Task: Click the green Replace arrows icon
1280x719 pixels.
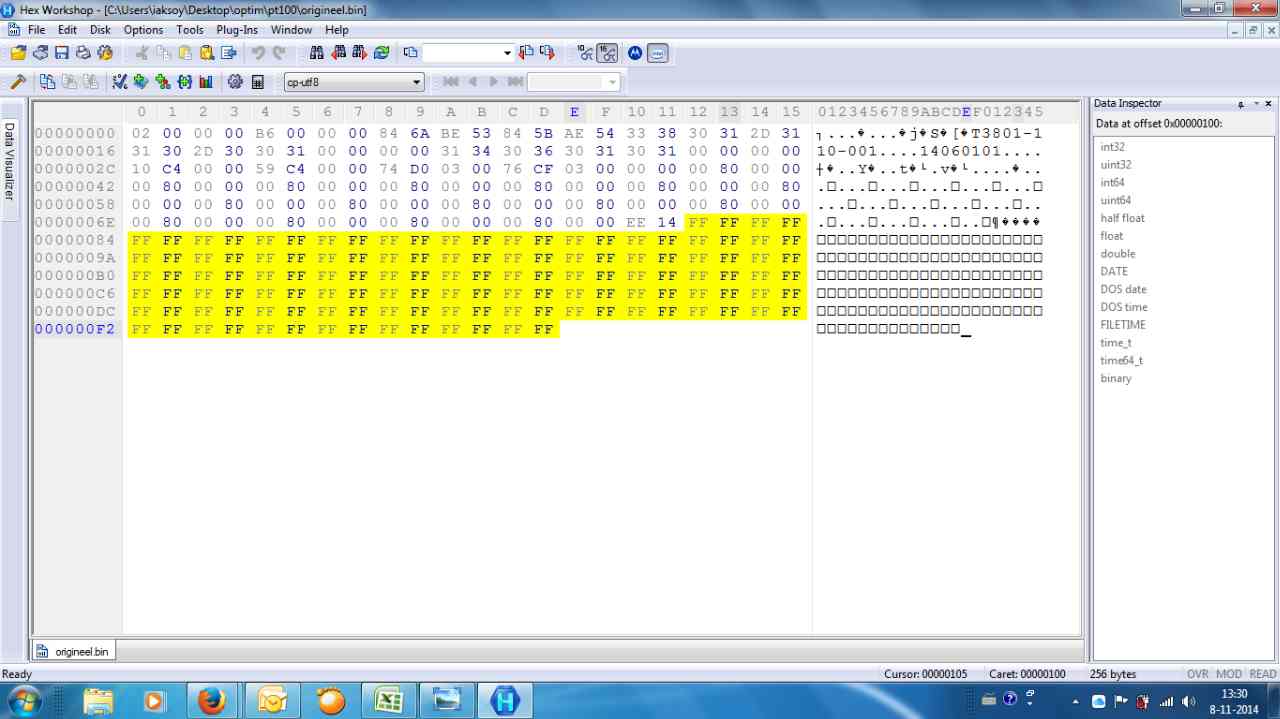Action: (381, 53)
